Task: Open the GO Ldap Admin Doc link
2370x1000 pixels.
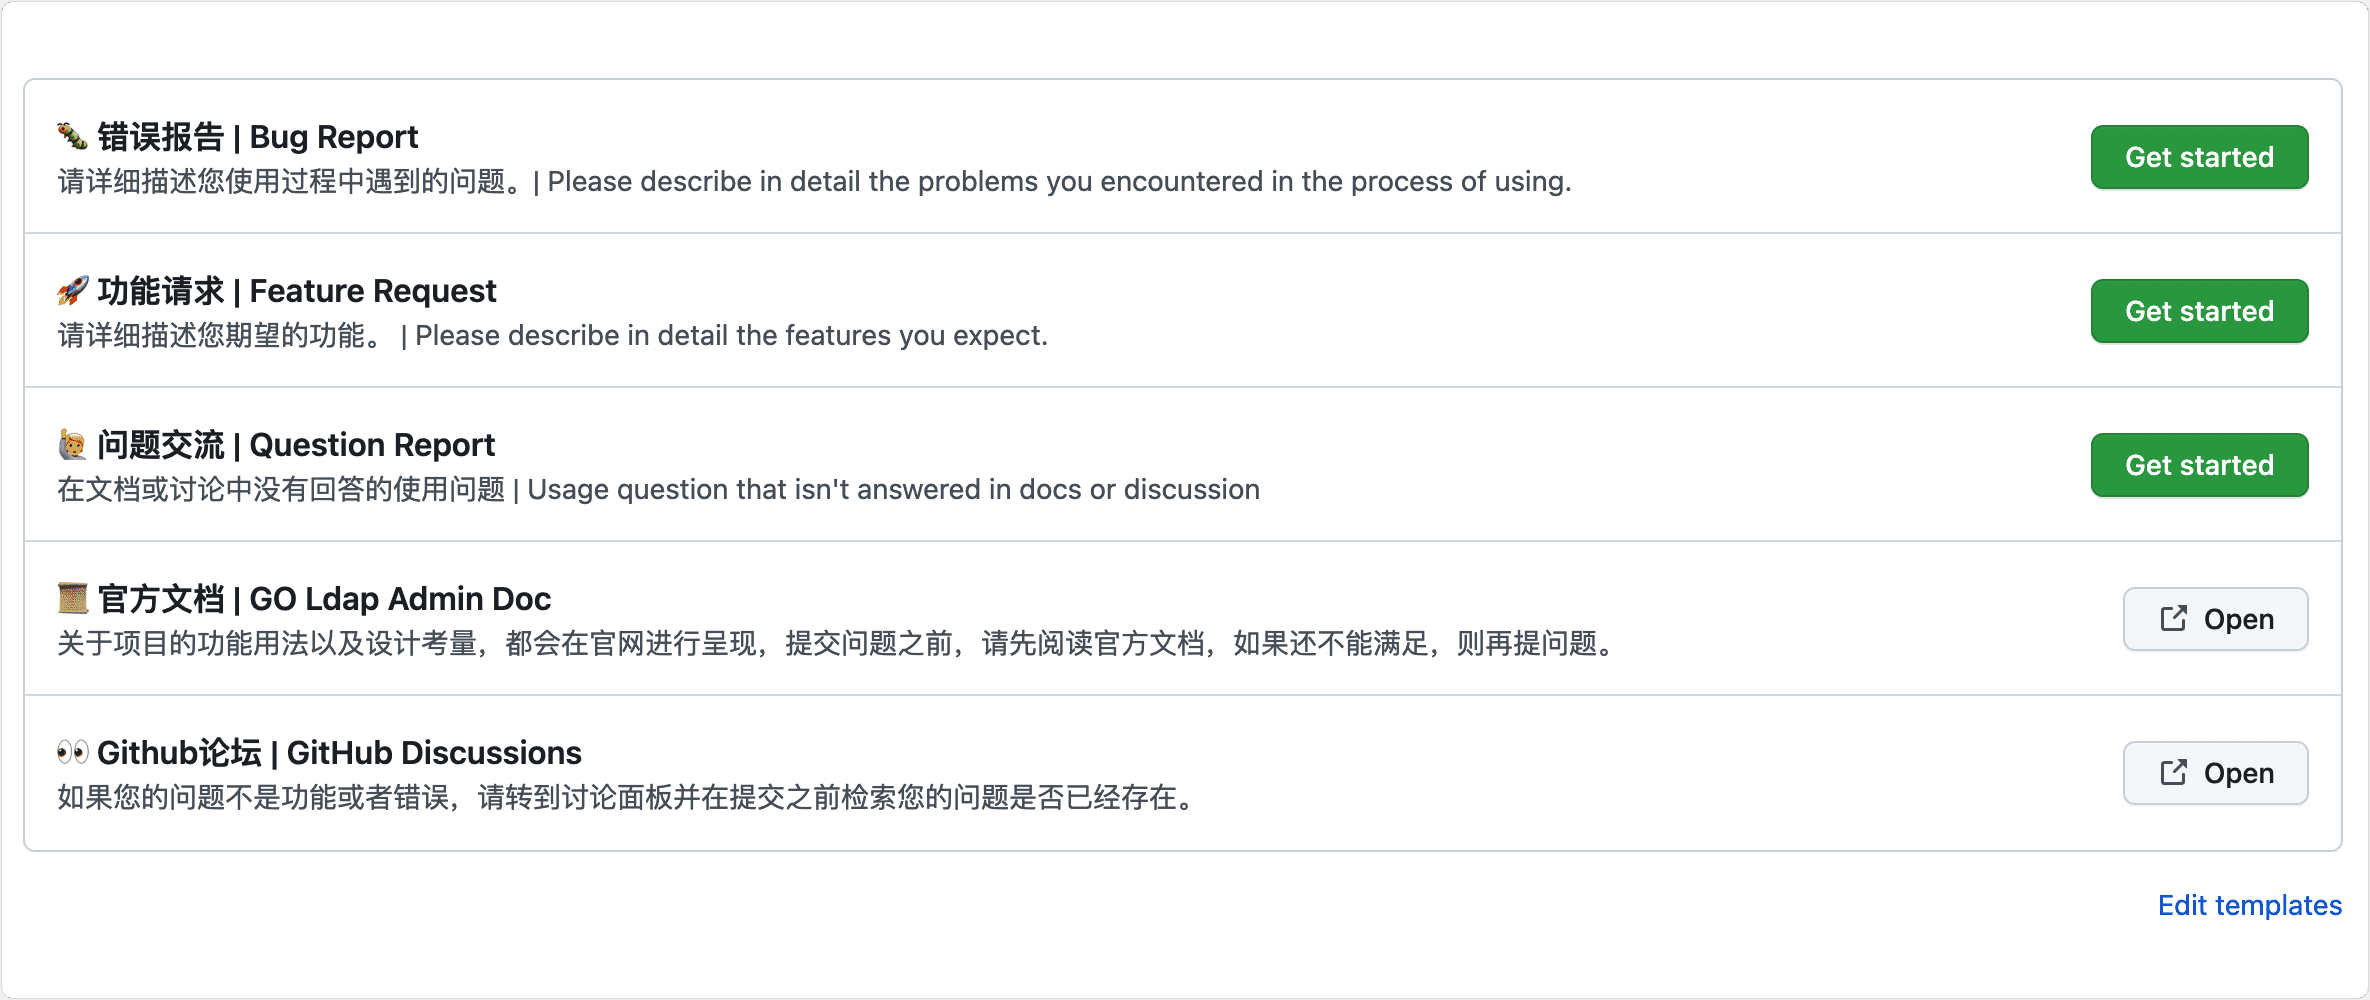Action: [2215, 619]
